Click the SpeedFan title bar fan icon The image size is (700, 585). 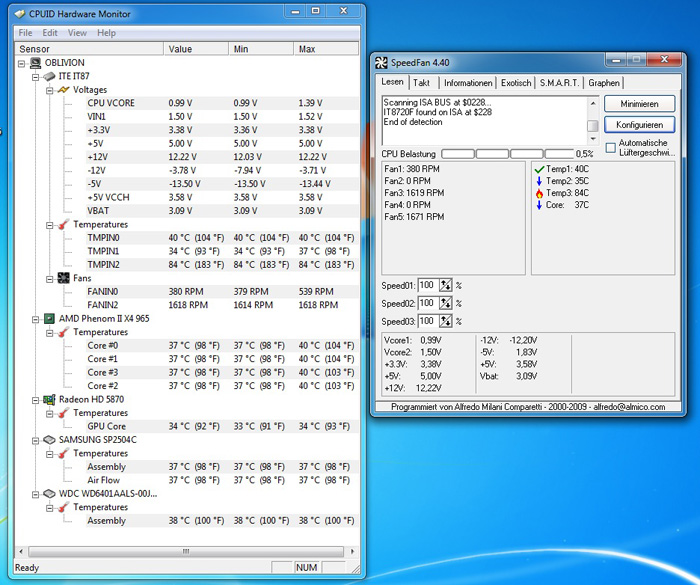[x=381, y=63]
